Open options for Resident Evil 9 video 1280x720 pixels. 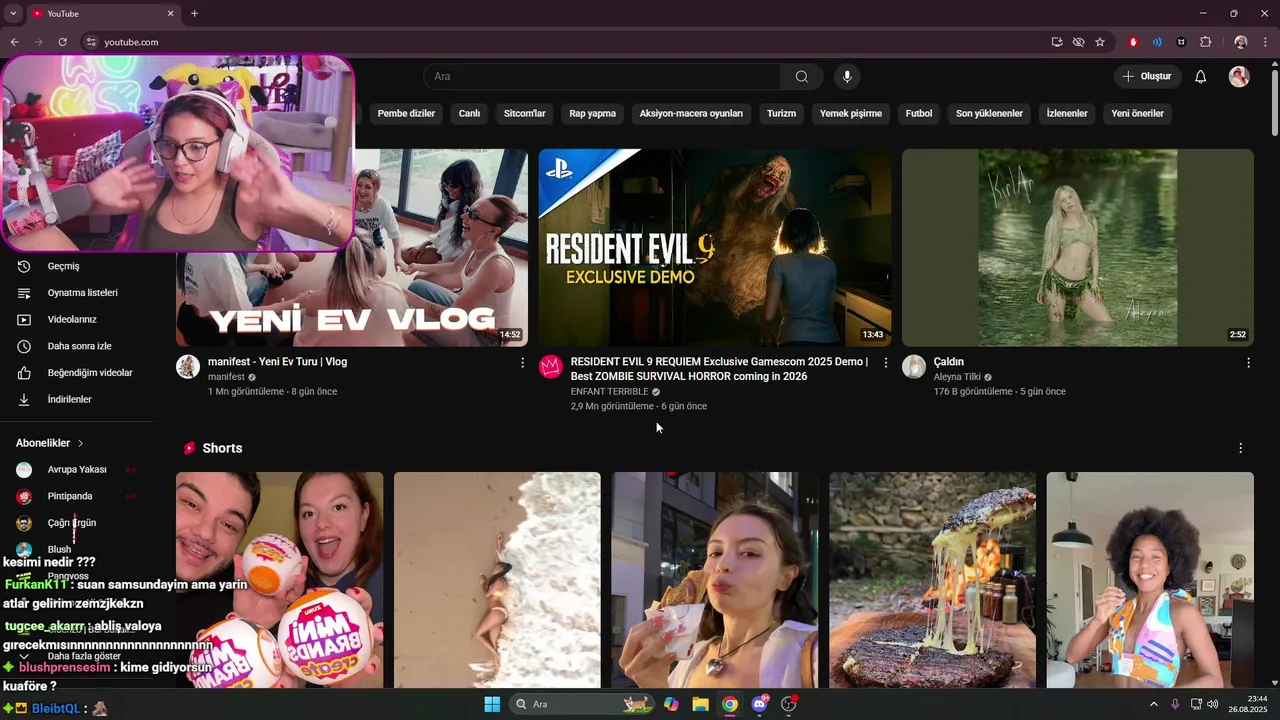pyautogui.click(x=885, y=362)
